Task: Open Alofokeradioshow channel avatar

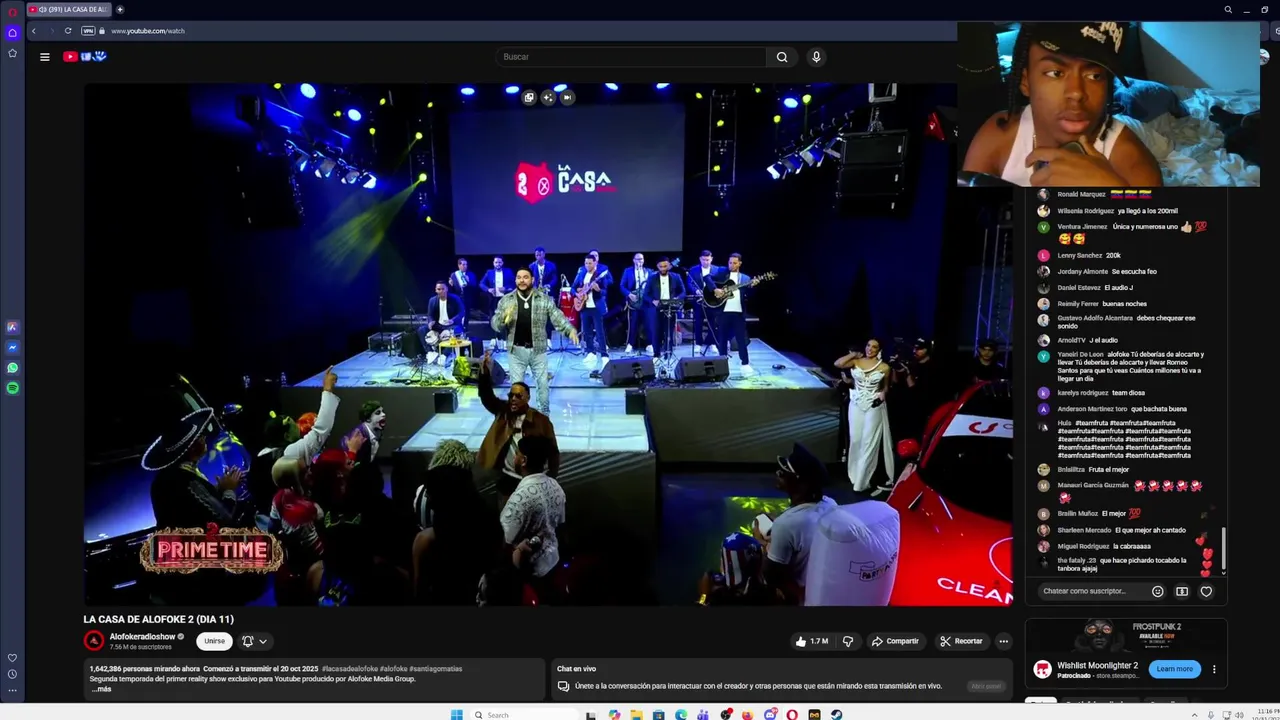Action: tap(94, 641)
